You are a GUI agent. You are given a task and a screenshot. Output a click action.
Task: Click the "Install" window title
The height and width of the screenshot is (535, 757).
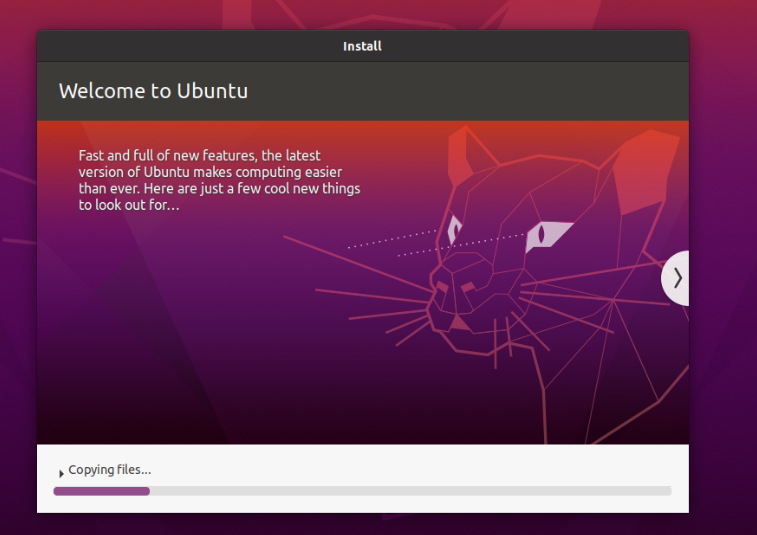[x=363, y=46]
